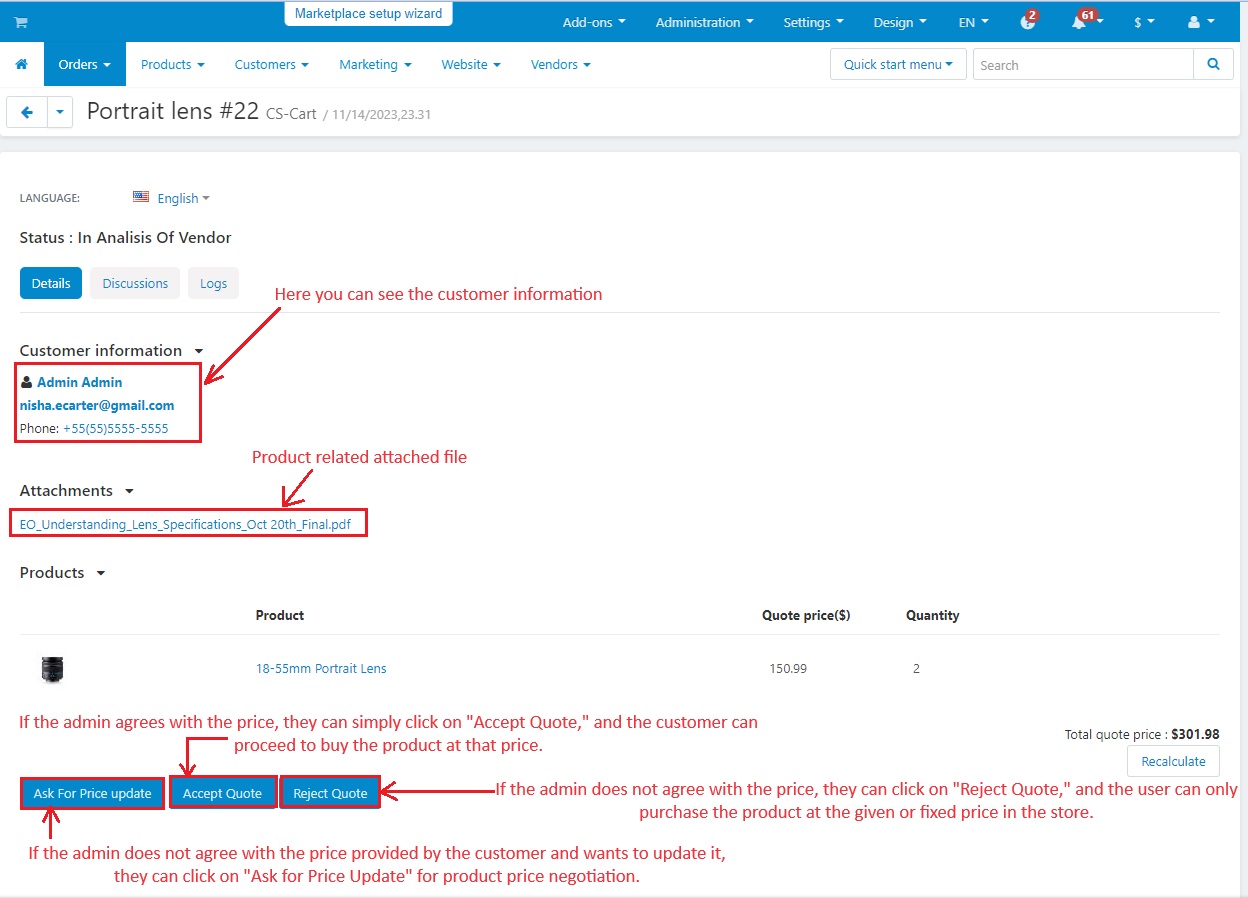Click the quote price value 150.99
The image size is (1248, 898).
click(x=788, y=668)
